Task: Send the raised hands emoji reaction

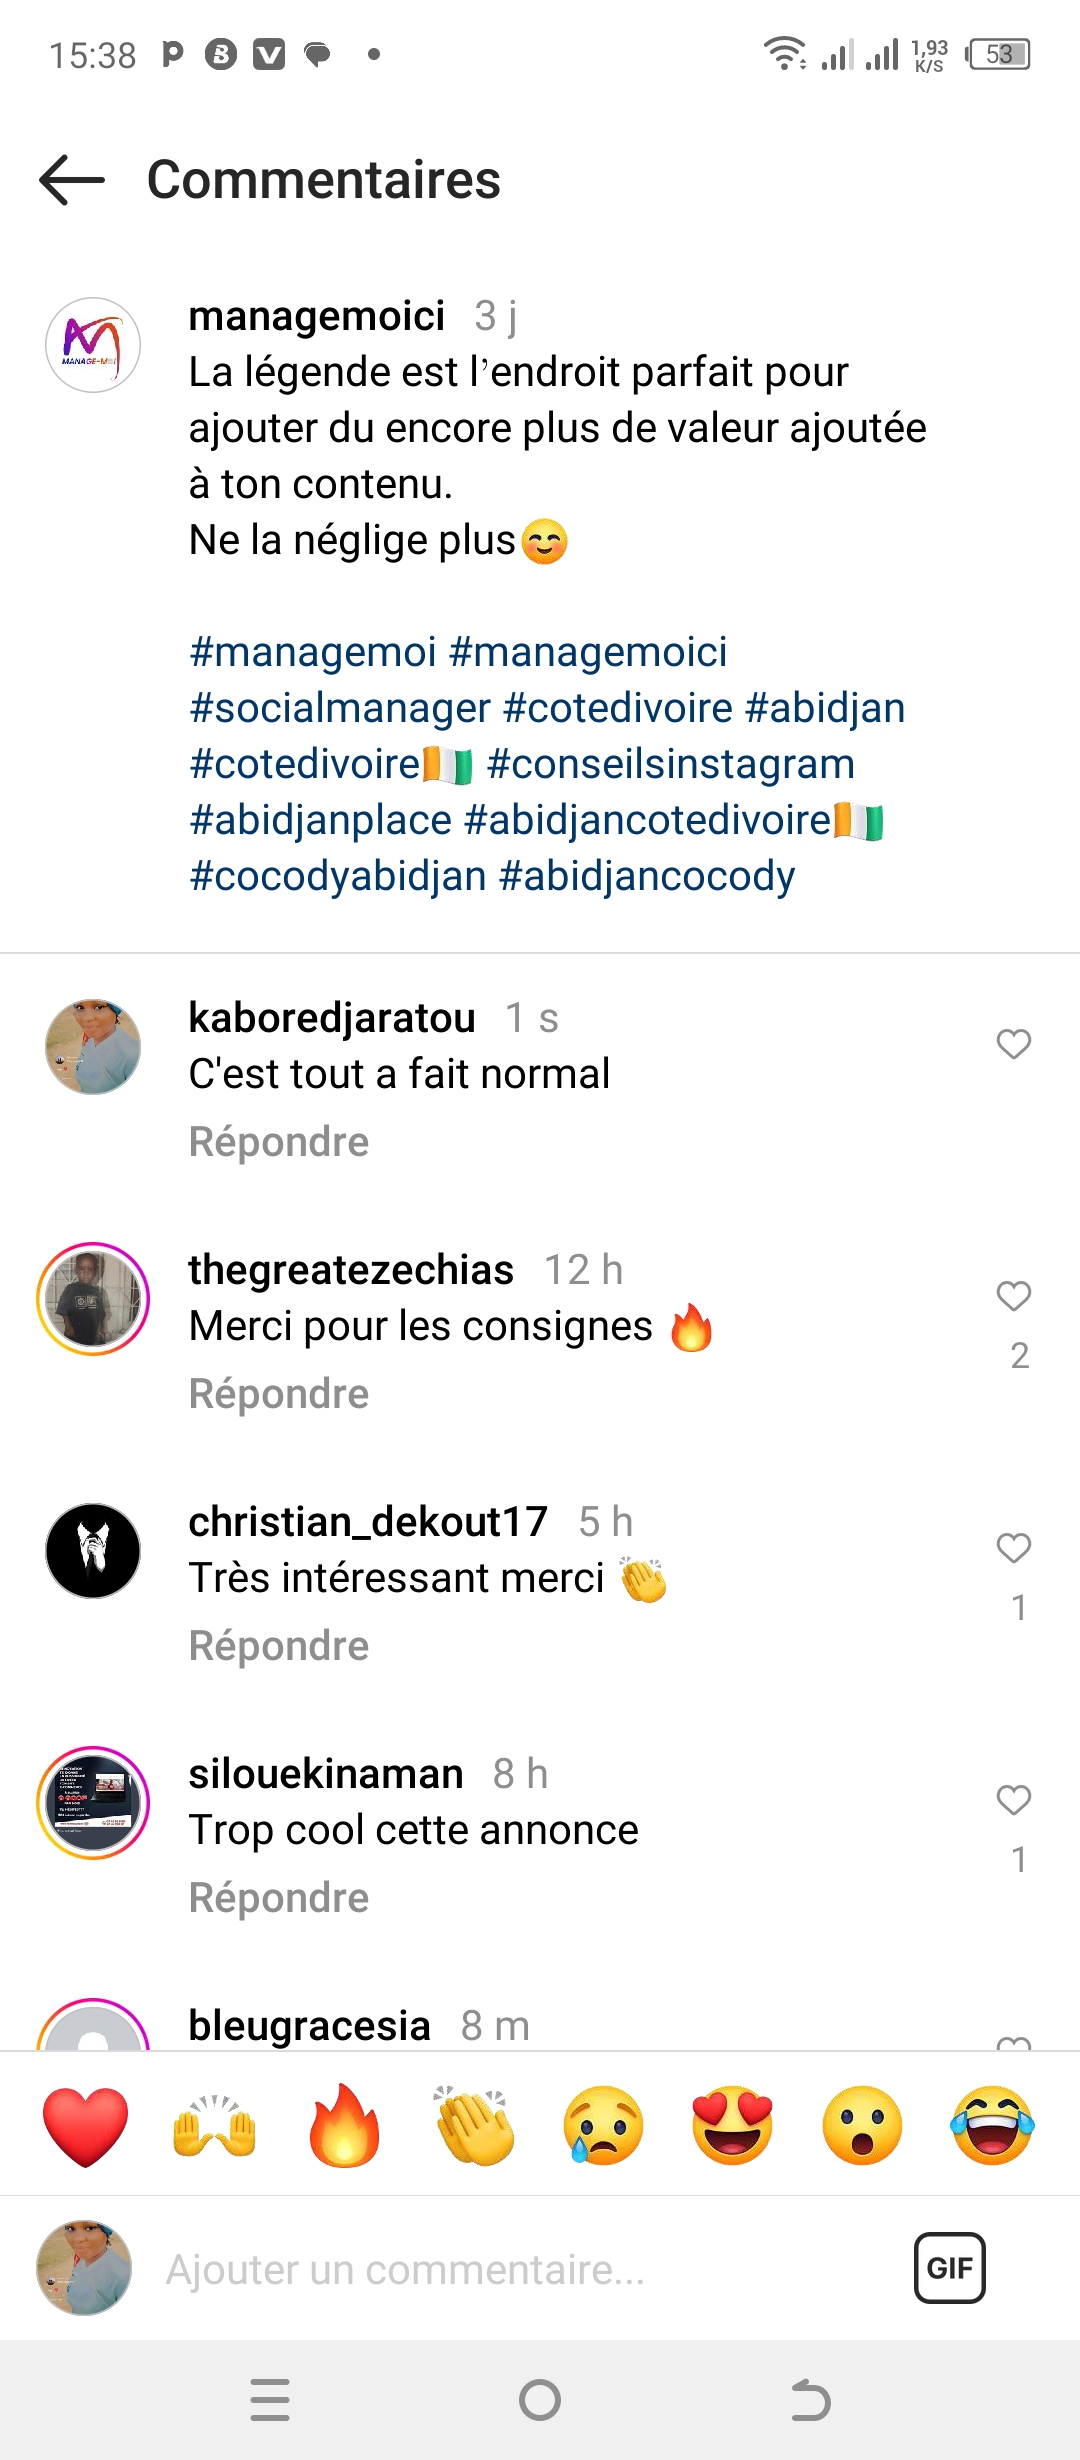Action: [x=215, y=2125]
